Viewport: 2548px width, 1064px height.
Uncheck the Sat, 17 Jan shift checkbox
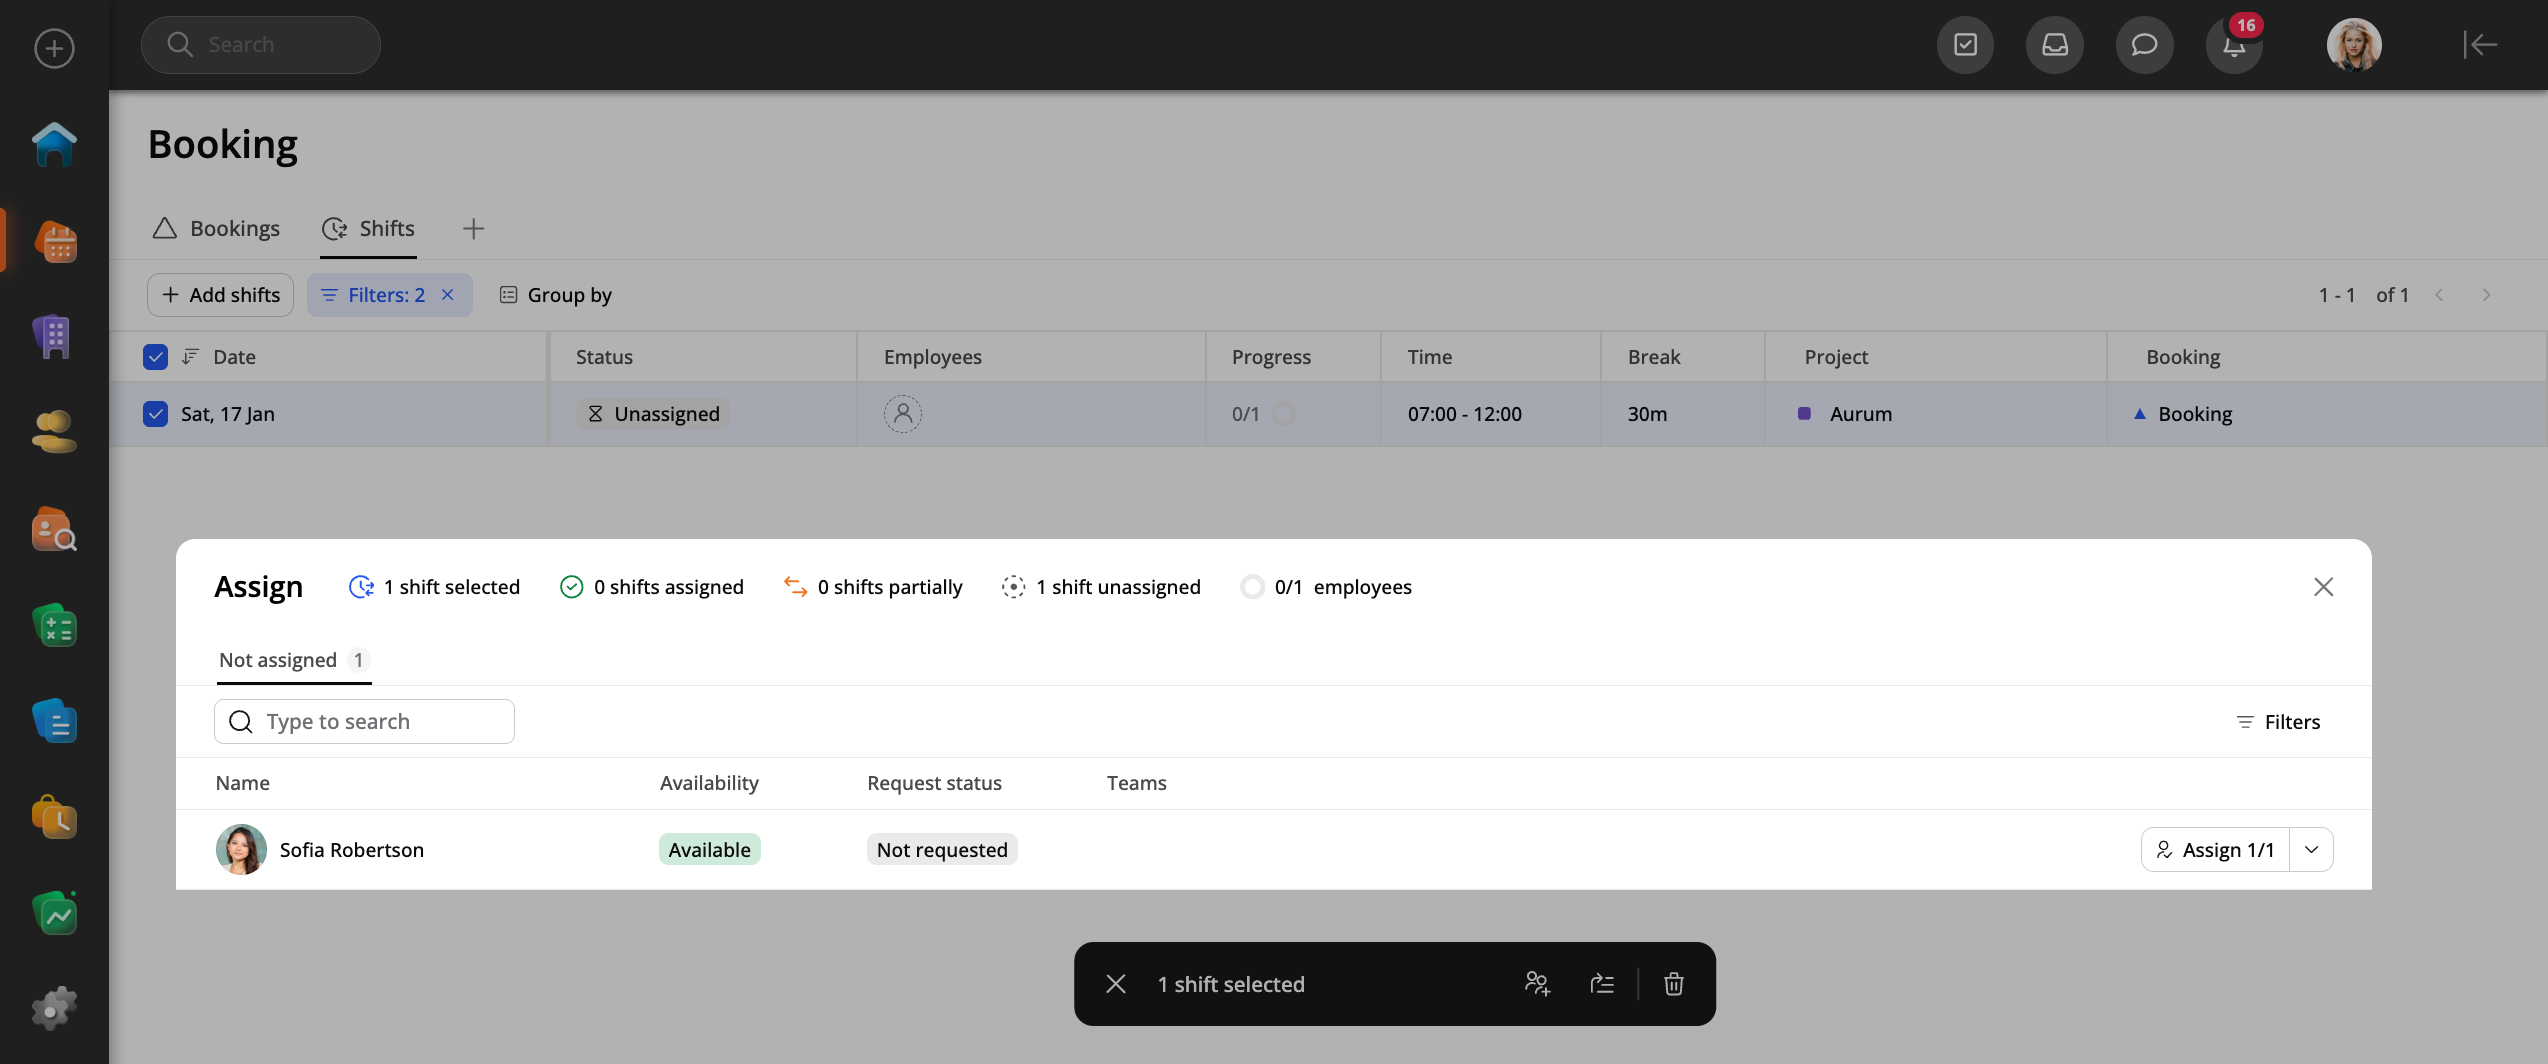pyautogui.click(x=156, y=414)
